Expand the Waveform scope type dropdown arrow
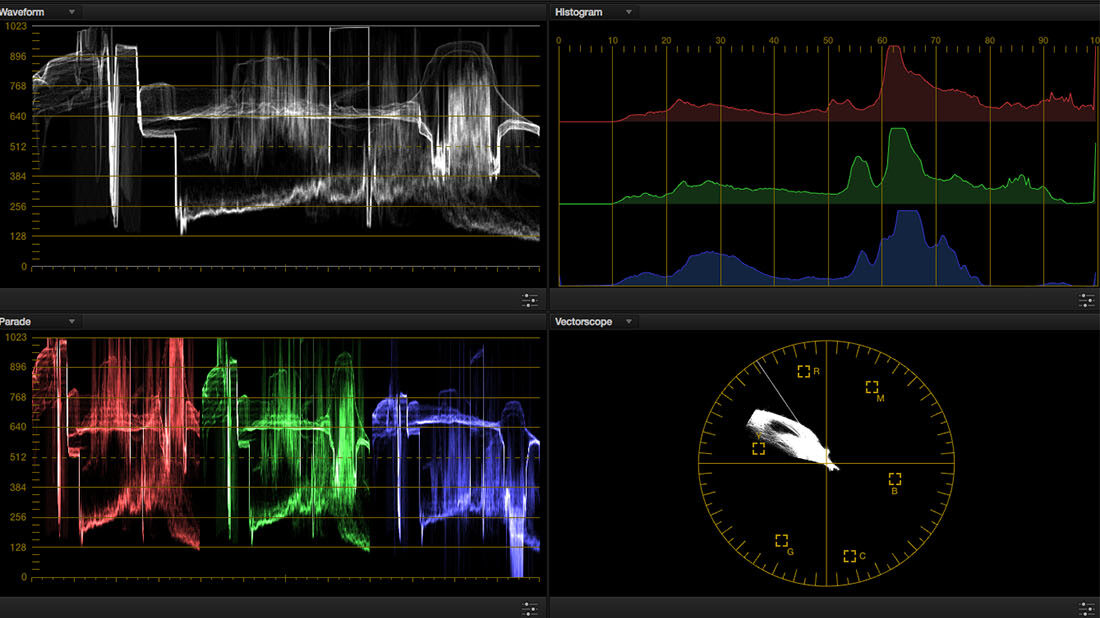This screenshot has height=618, width=1100. (x=72, y=12)
